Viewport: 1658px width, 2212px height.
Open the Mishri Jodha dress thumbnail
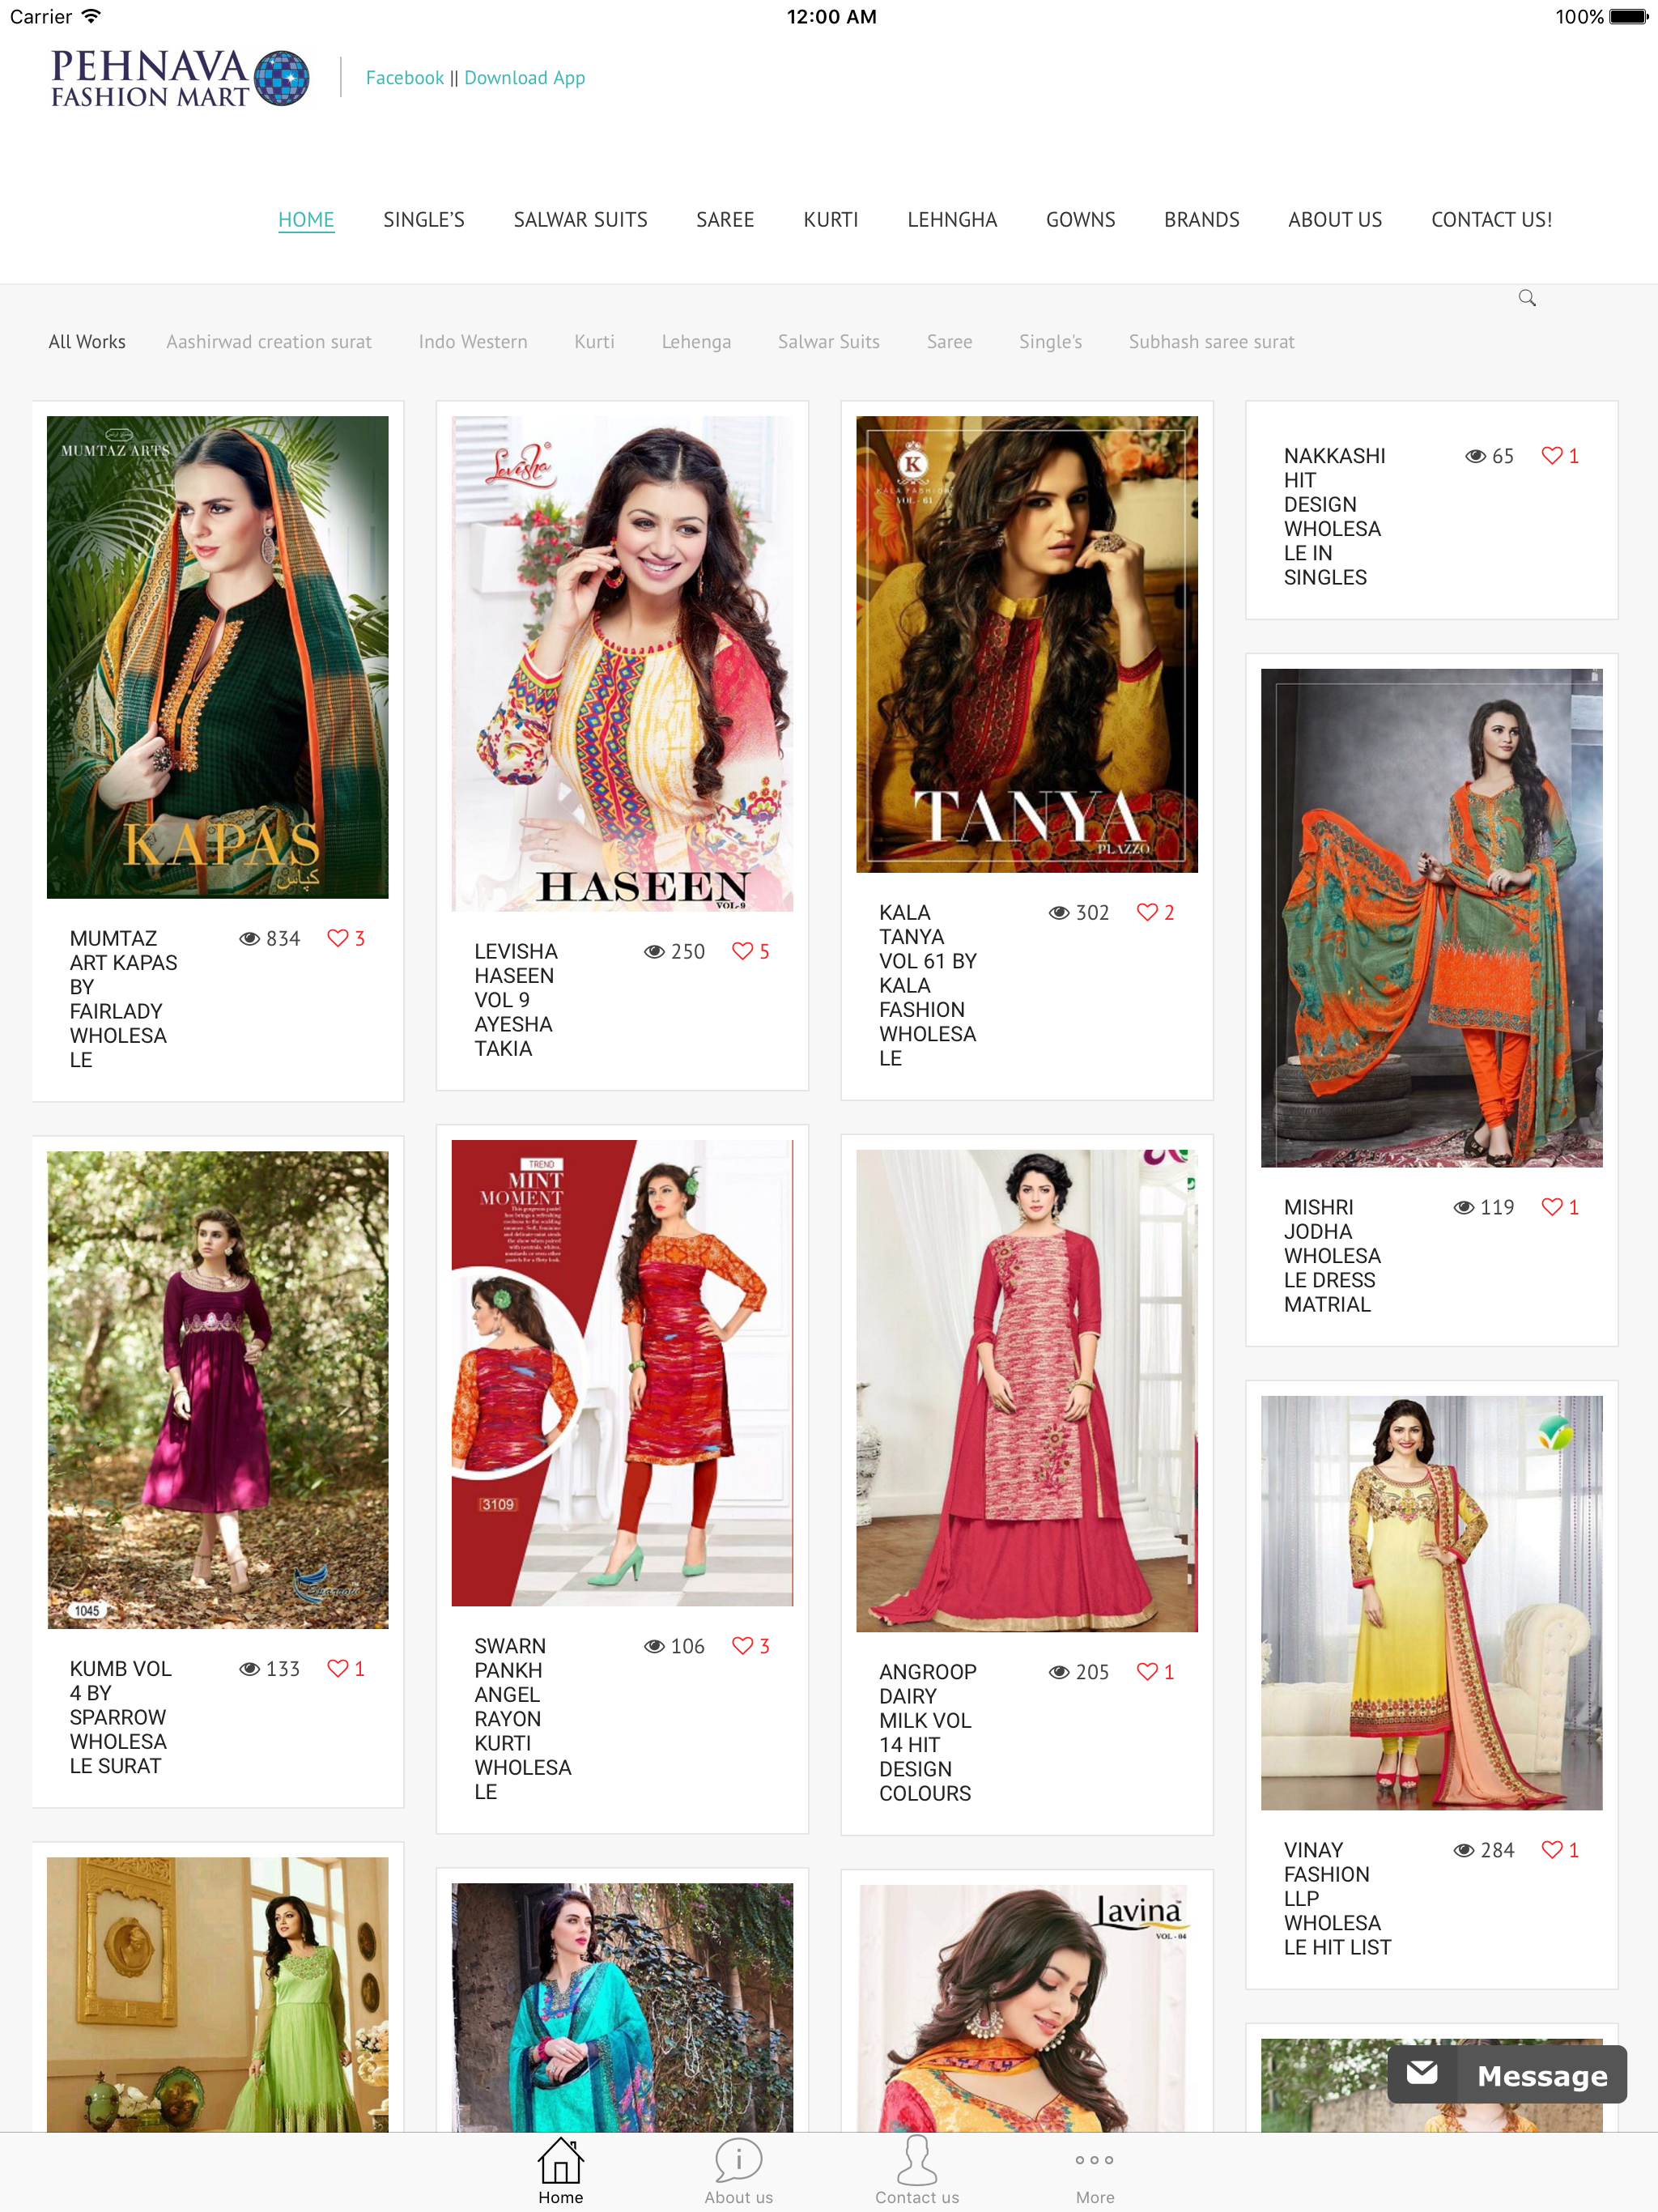(1431, 917)
